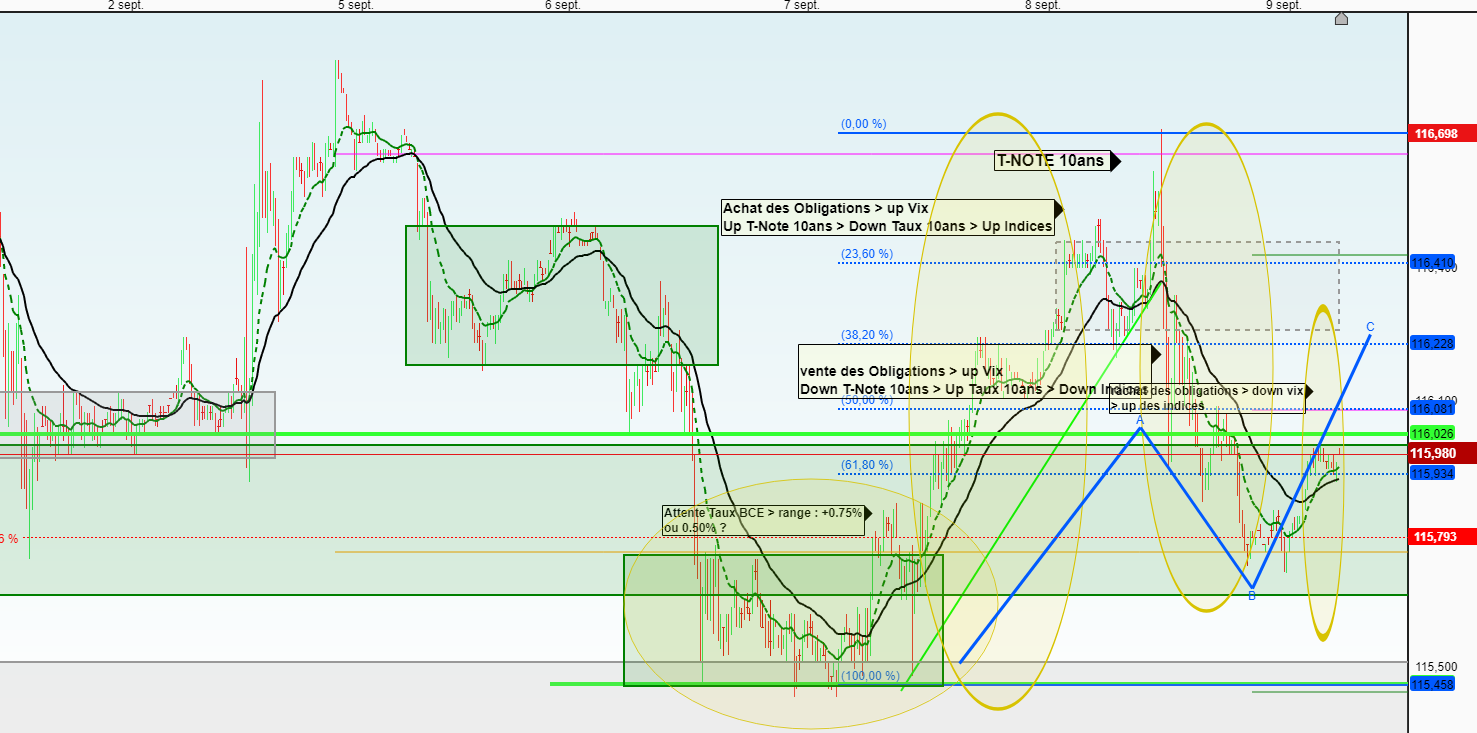Select the "rachat des obligations > down vix" note
This screenshot has height=733, width=1477.
click(1207, 398)
